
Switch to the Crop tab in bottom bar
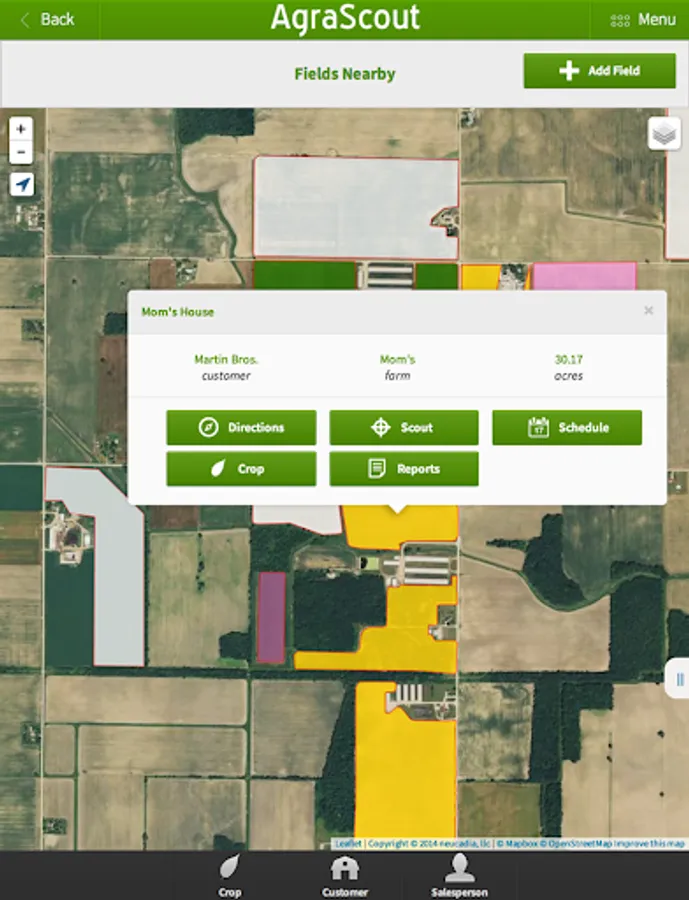(230, 875)
